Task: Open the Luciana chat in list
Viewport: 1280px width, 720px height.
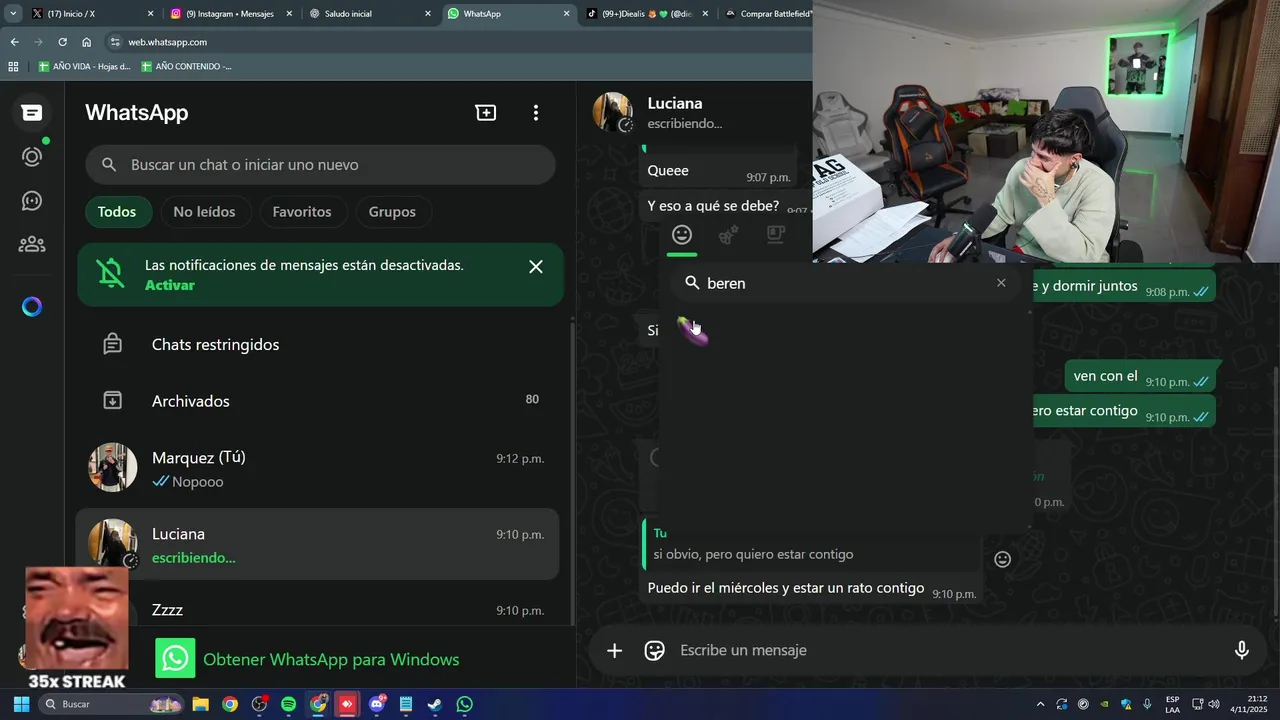Action: (318, 545)
